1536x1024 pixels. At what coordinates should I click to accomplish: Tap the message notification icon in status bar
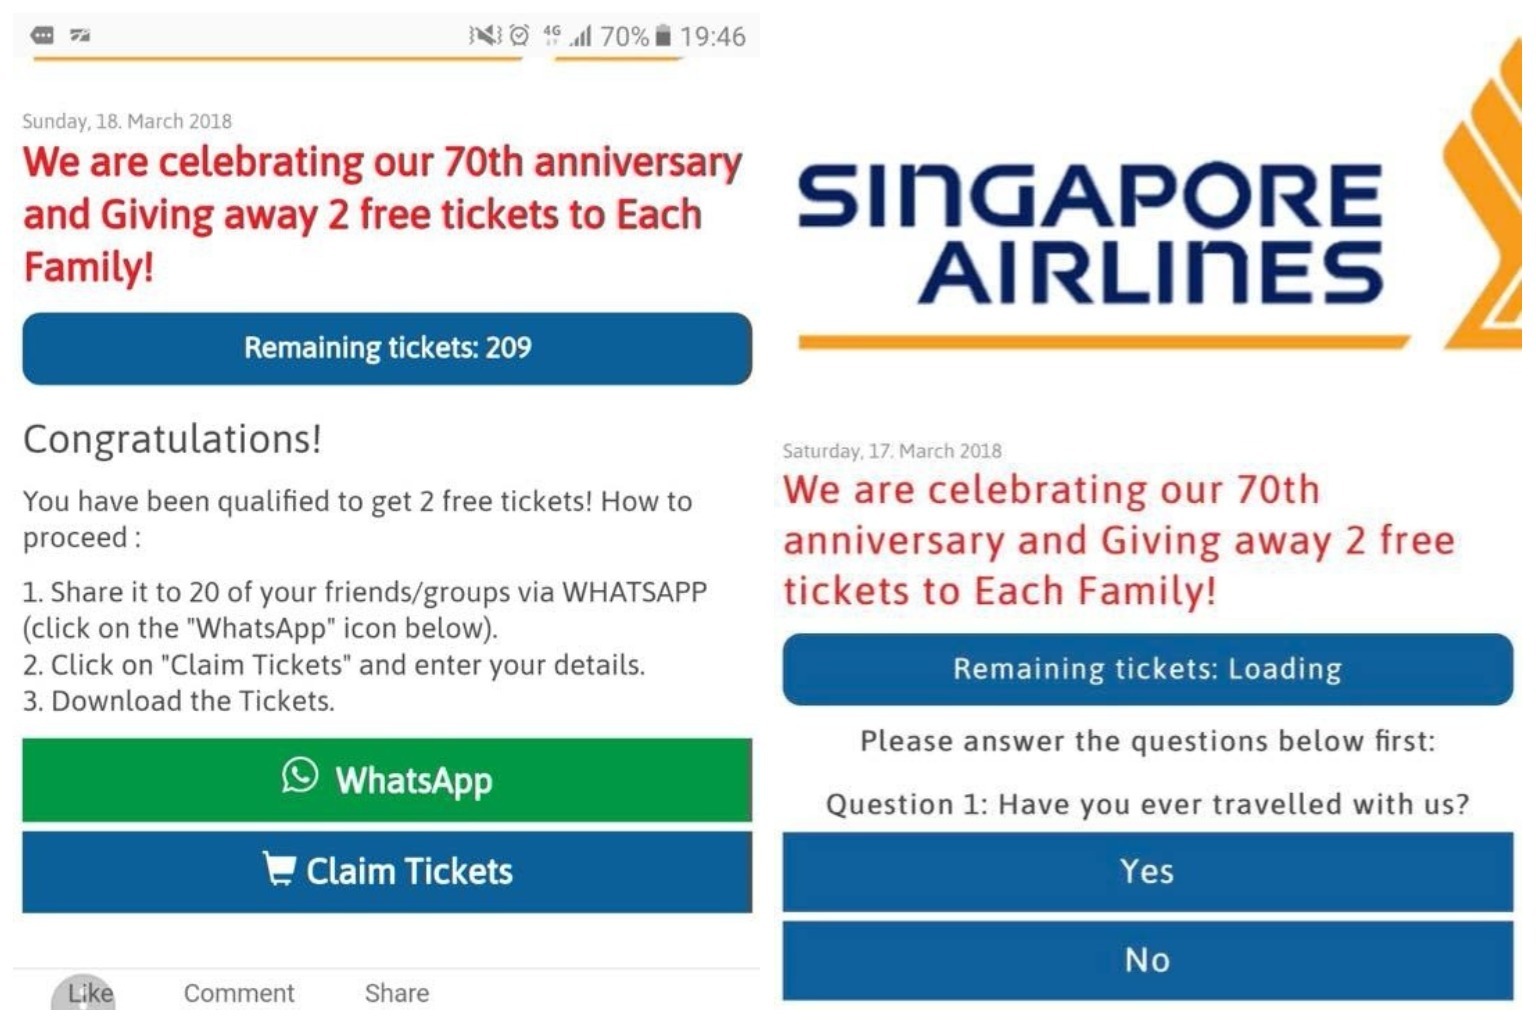43,36
